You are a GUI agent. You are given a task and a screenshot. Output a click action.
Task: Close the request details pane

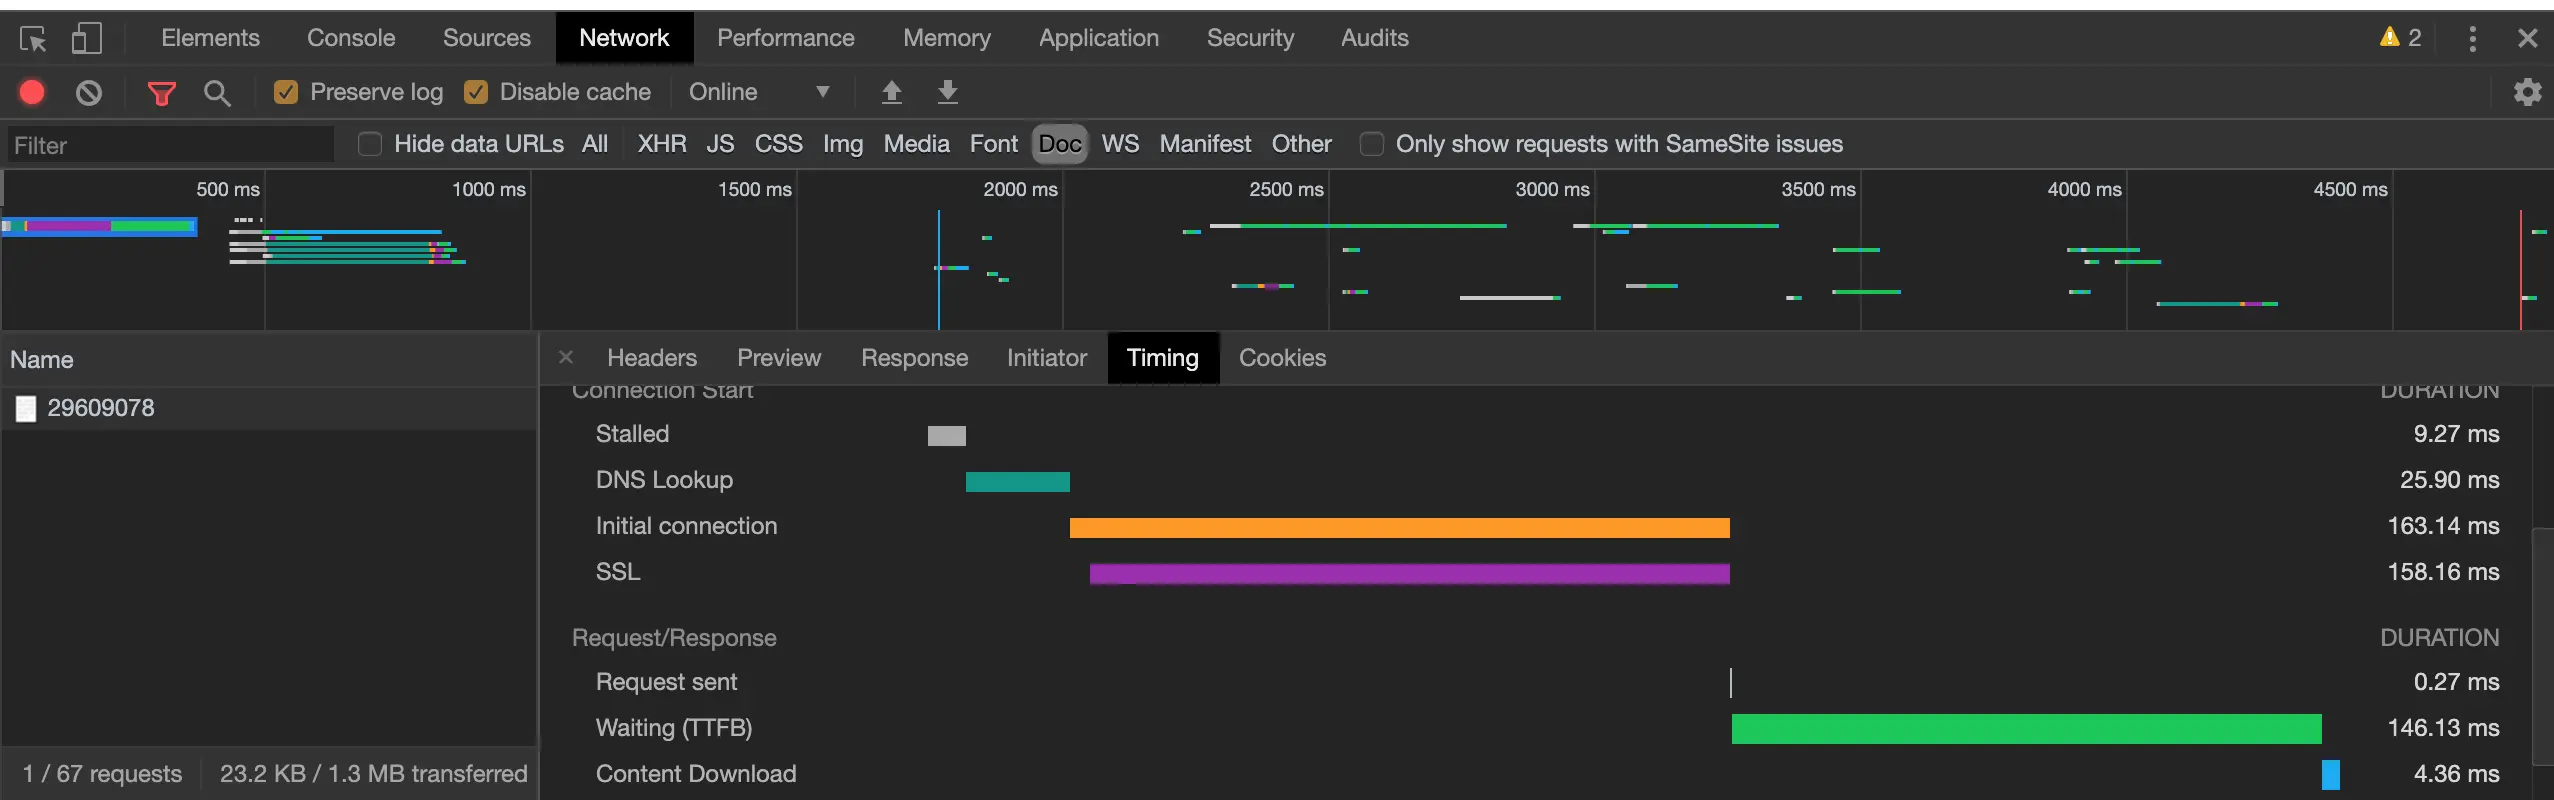tap(566, 357)
